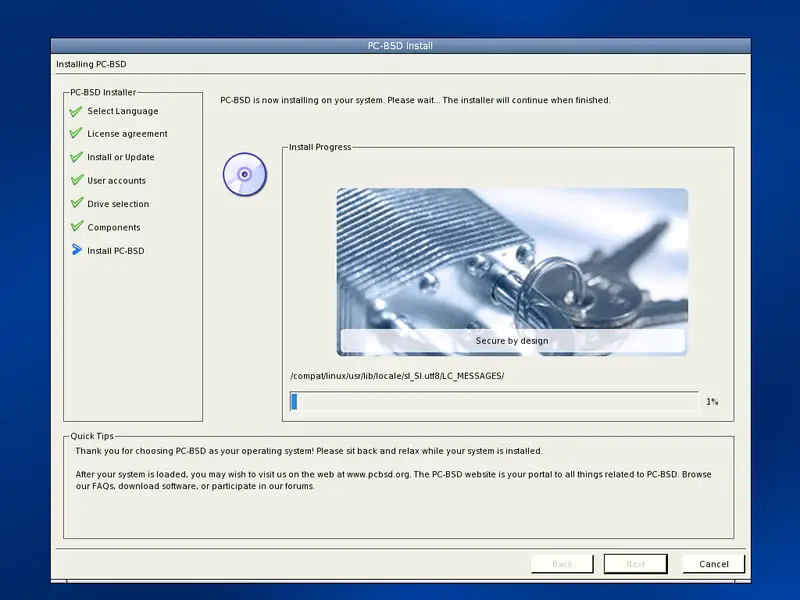Image resolution: width=800 pixels, height=600 pixels.
Task: Click the PC-BSD Installer group label
Action: [x=103, y=92]
